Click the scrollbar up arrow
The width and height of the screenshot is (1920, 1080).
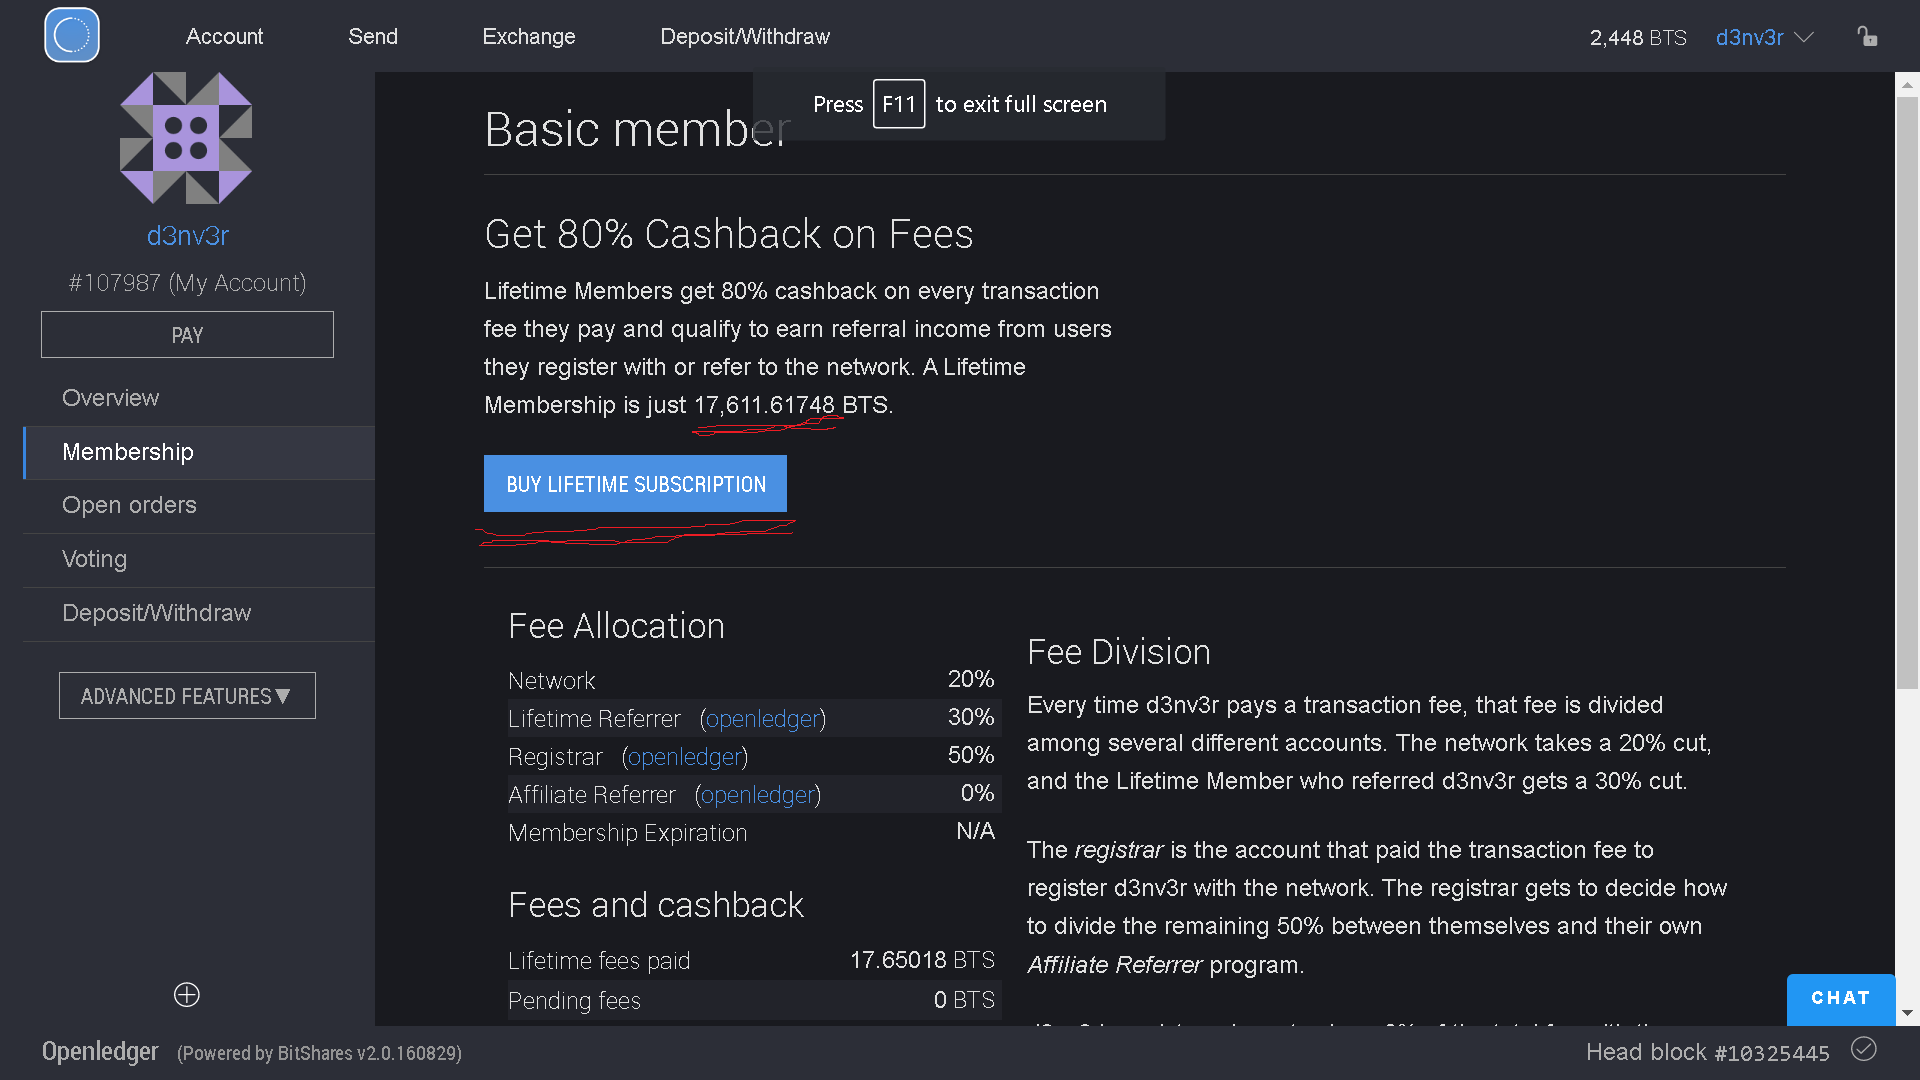pos(1907,85)
